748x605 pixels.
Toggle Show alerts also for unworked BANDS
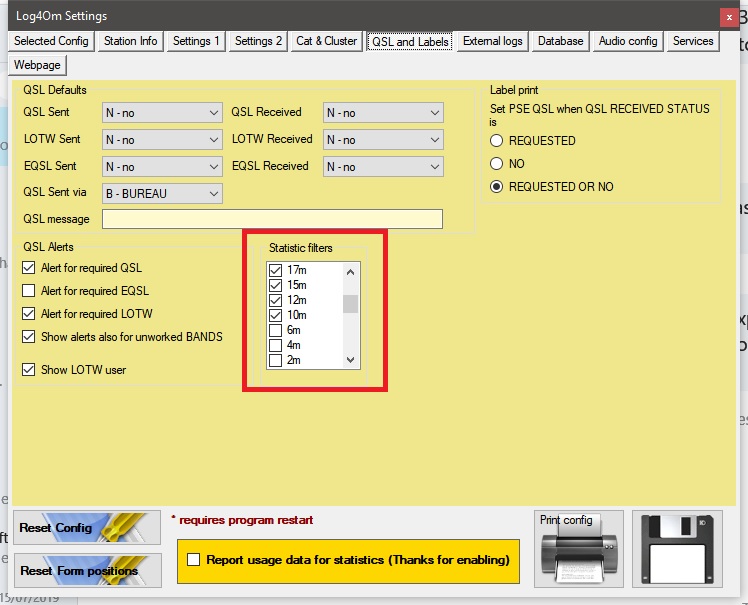coord(29,336)
